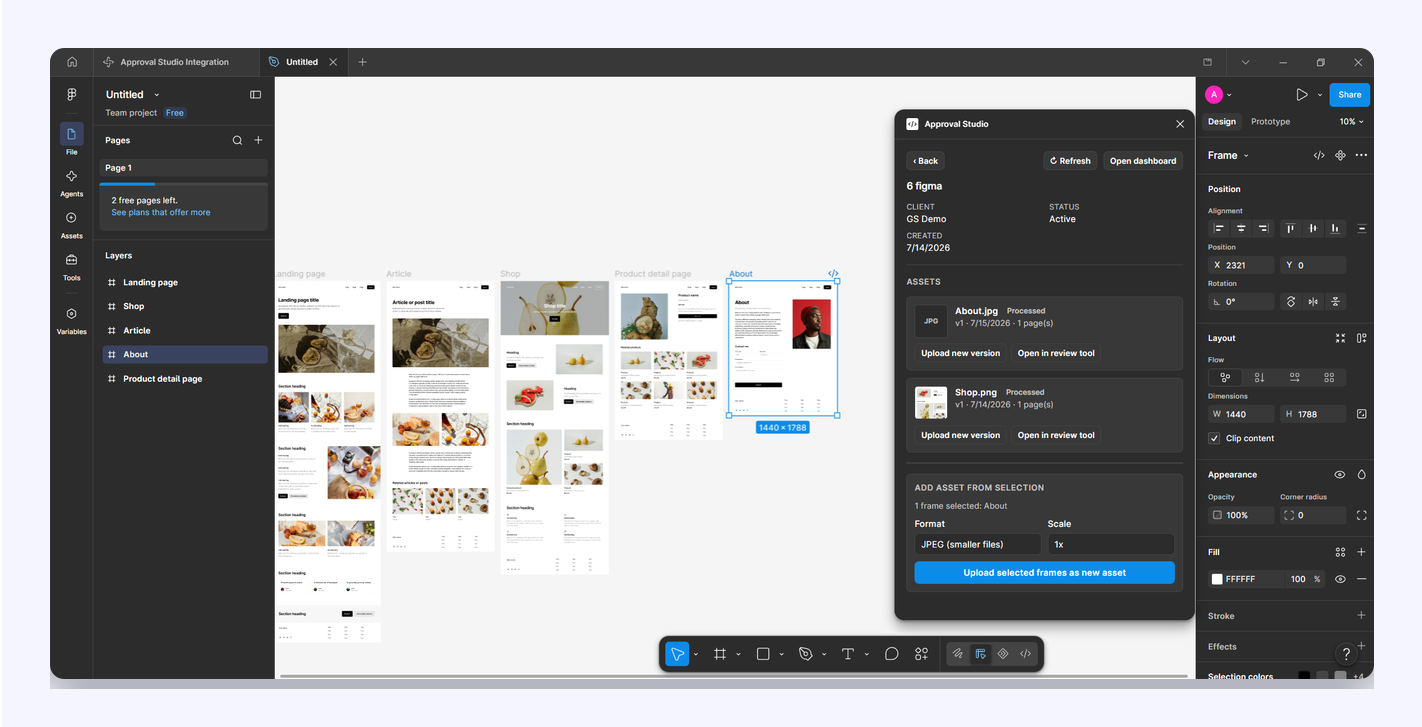Flip horizontal in Rotation row
This screenshot has height=727, width=1422.
point(1313,301)
